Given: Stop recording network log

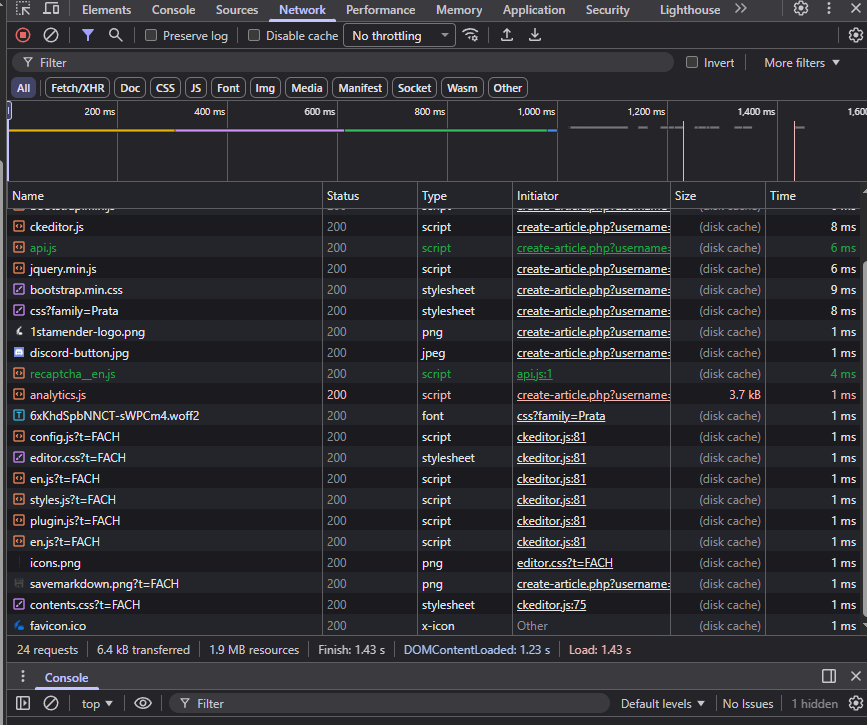Looking at the screenshot, I should [x=23, y=35].
